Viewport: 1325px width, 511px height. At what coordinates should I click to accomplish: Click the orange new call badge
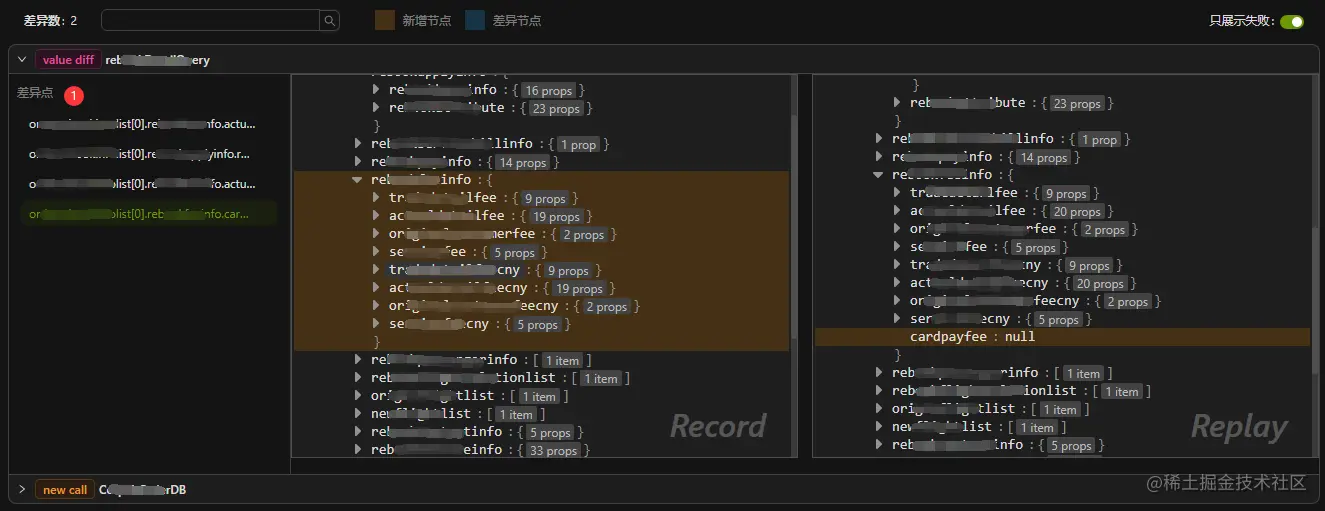point(65,490)
